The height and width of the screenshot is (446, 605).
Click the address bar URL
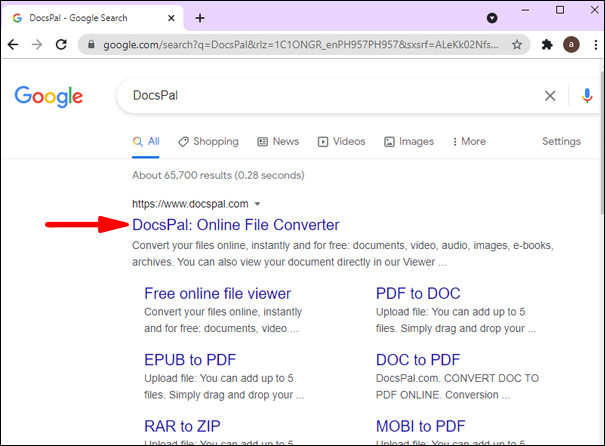click(x=301, y=45)
